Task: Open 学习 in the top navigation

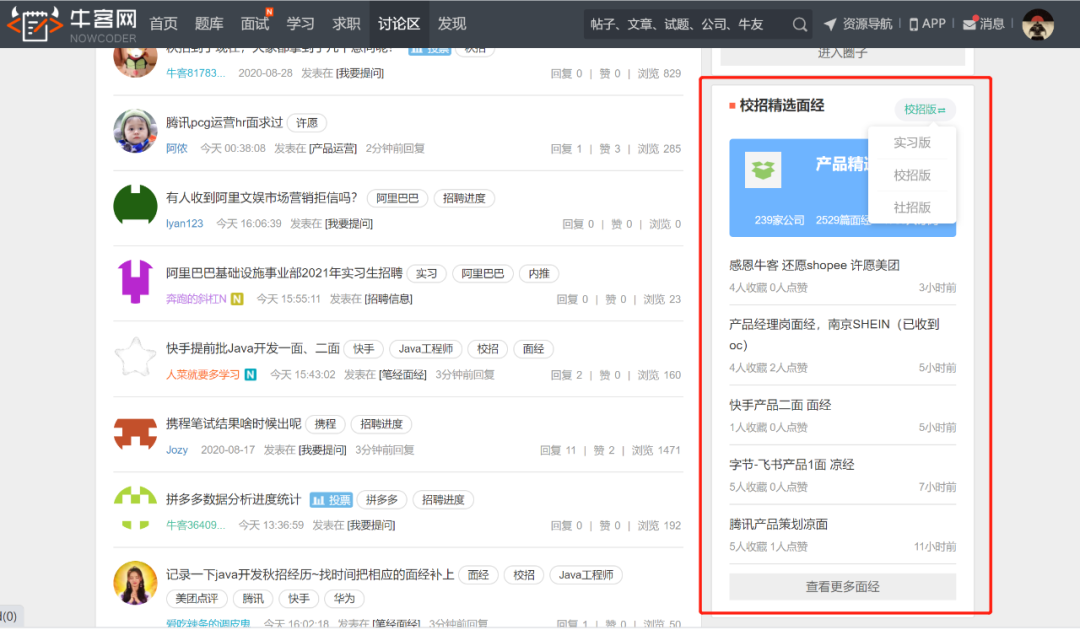Action: point(300,24)
